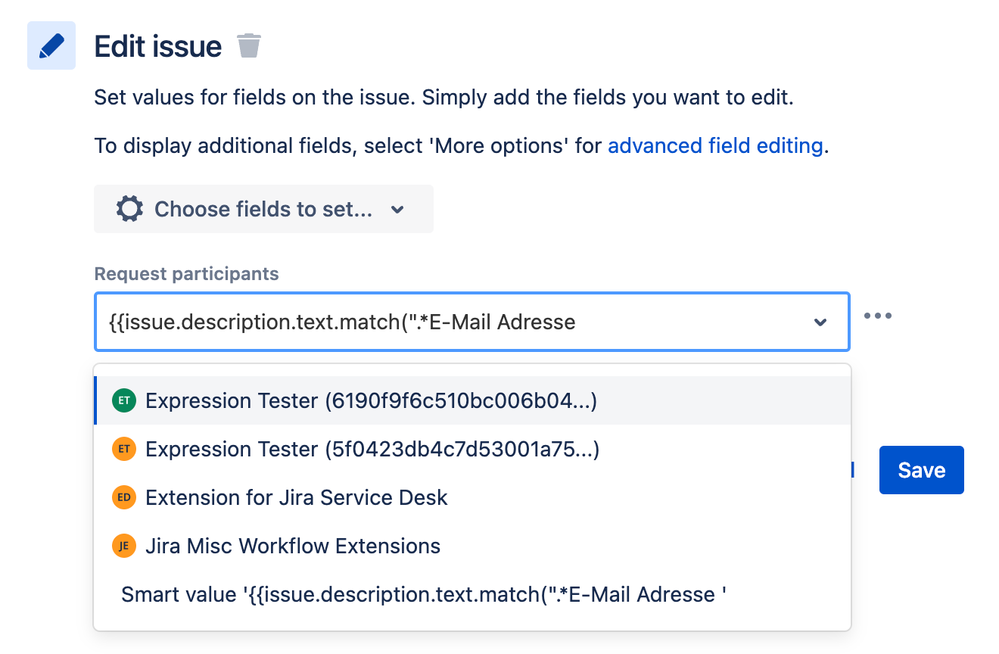Click the Request participants field label
Image resolution: width=999 pixels, height=654 pixels.
tap(186, 274)
